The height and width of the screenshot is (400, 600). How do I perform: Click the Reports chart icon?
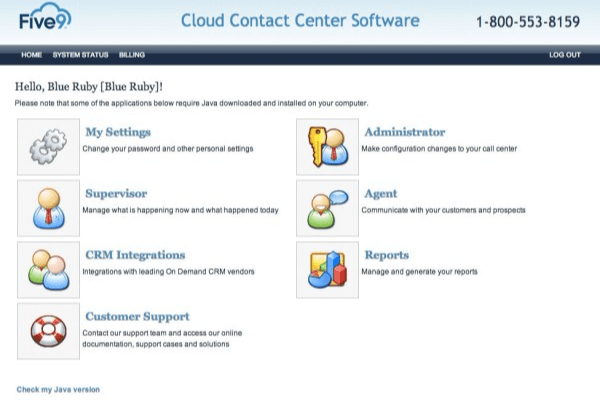(327, 269)
